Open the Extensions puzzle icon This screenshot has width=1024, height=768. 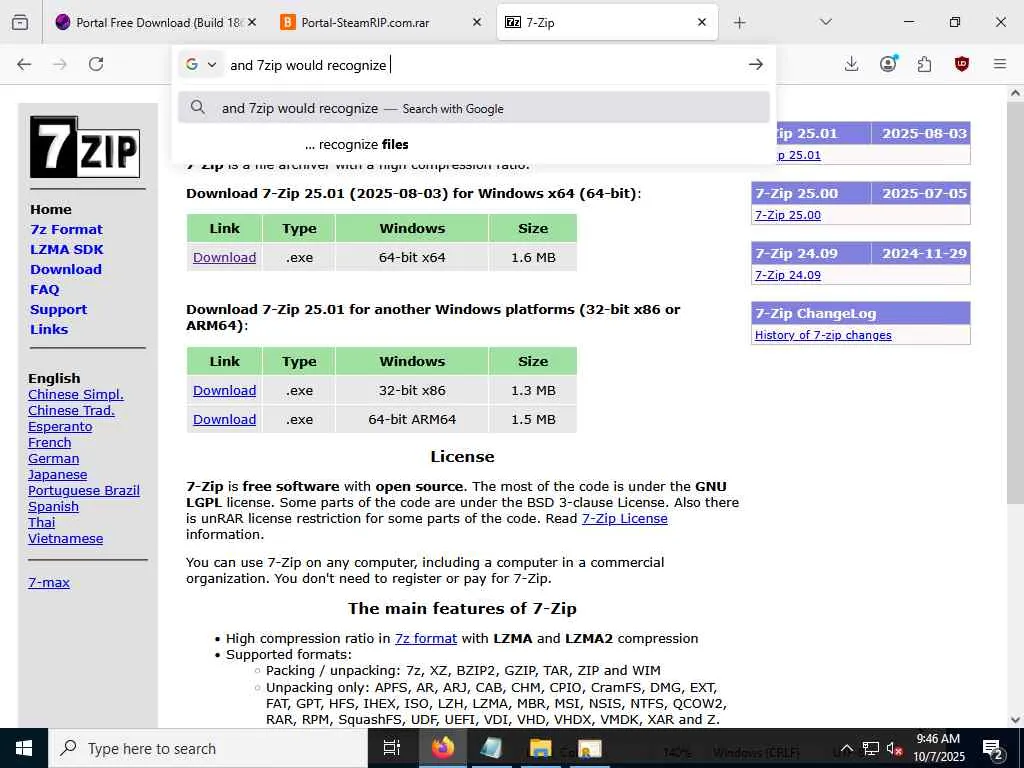click(925, 64)
